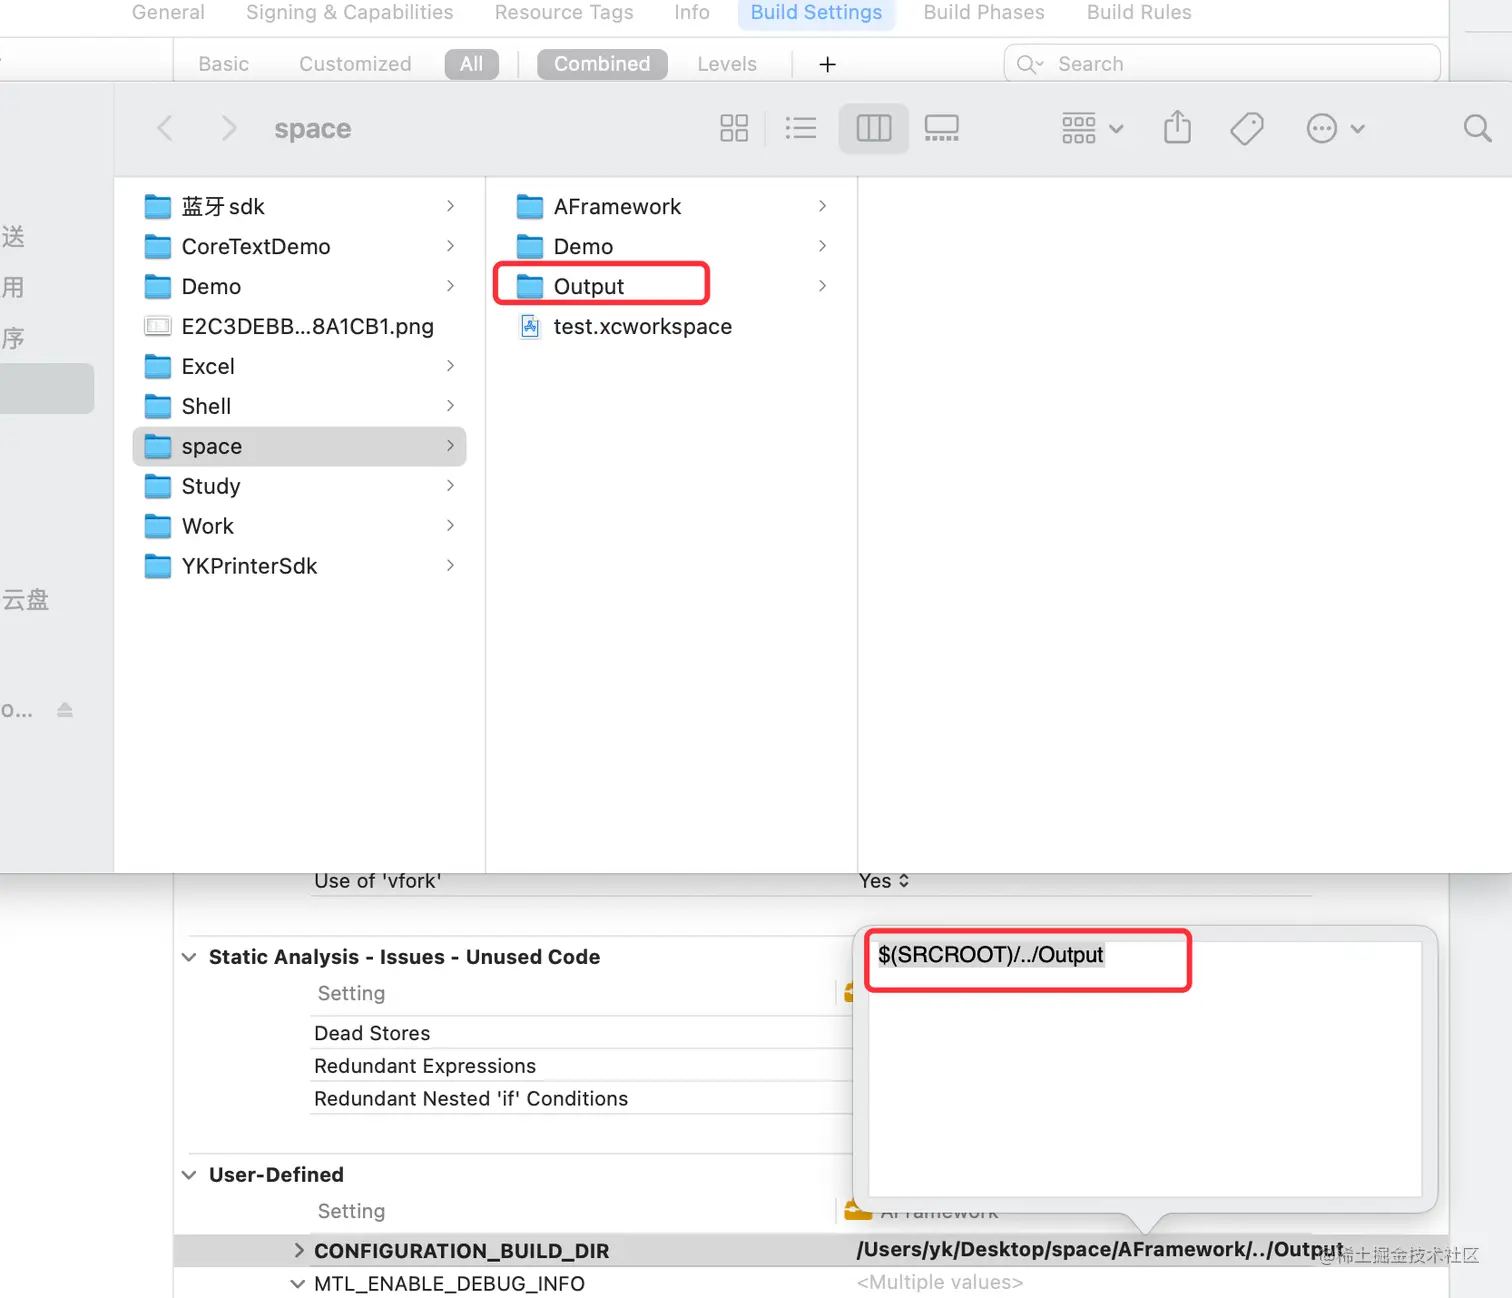Go back in Finder navigation
Viewport: 1512px width, 1298px height.
(166, 129)
